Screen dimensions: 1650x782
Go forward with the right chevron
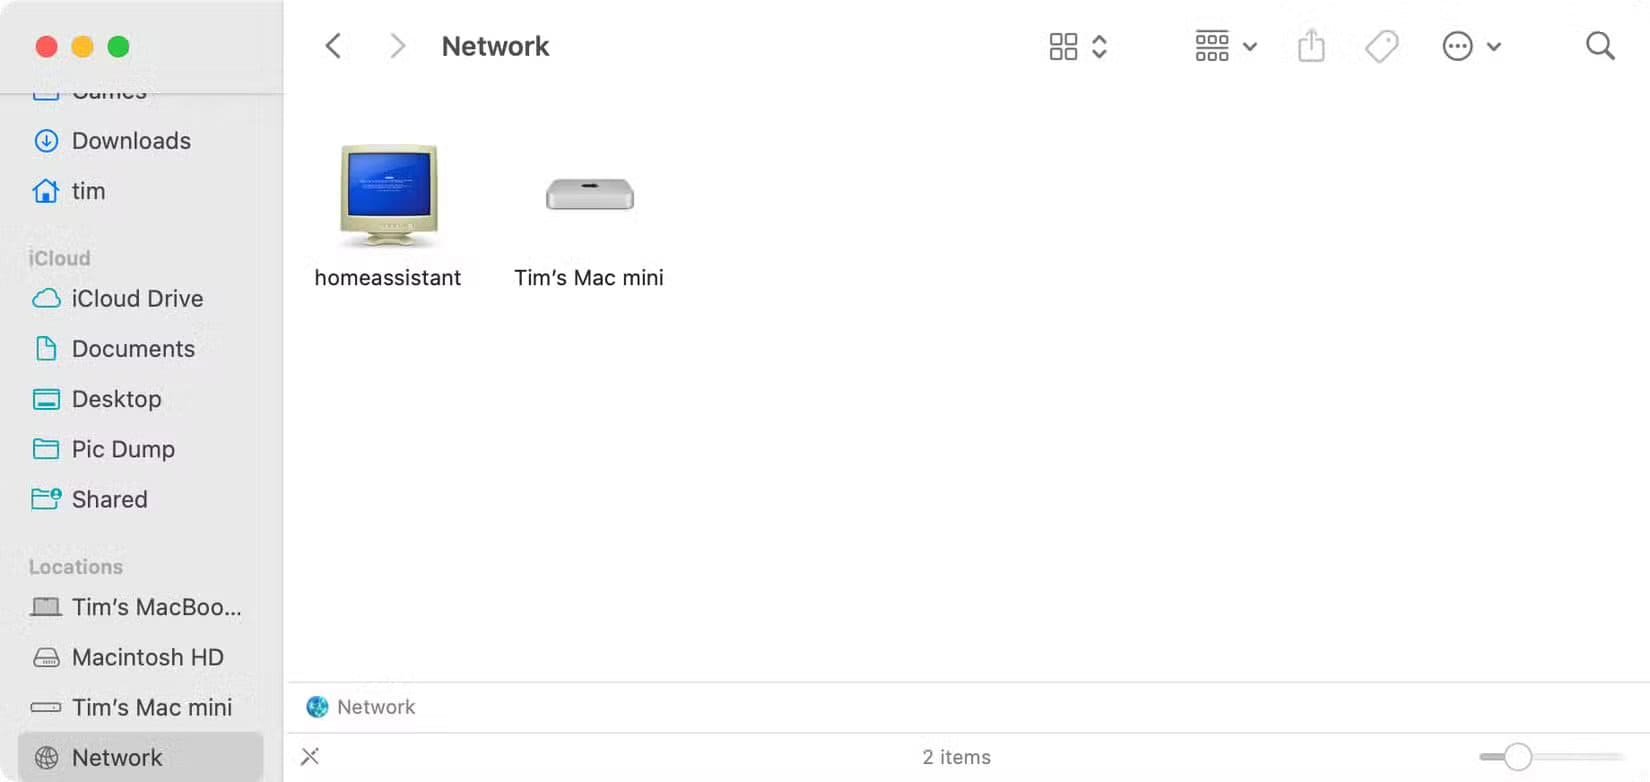[x=397, y=46]
